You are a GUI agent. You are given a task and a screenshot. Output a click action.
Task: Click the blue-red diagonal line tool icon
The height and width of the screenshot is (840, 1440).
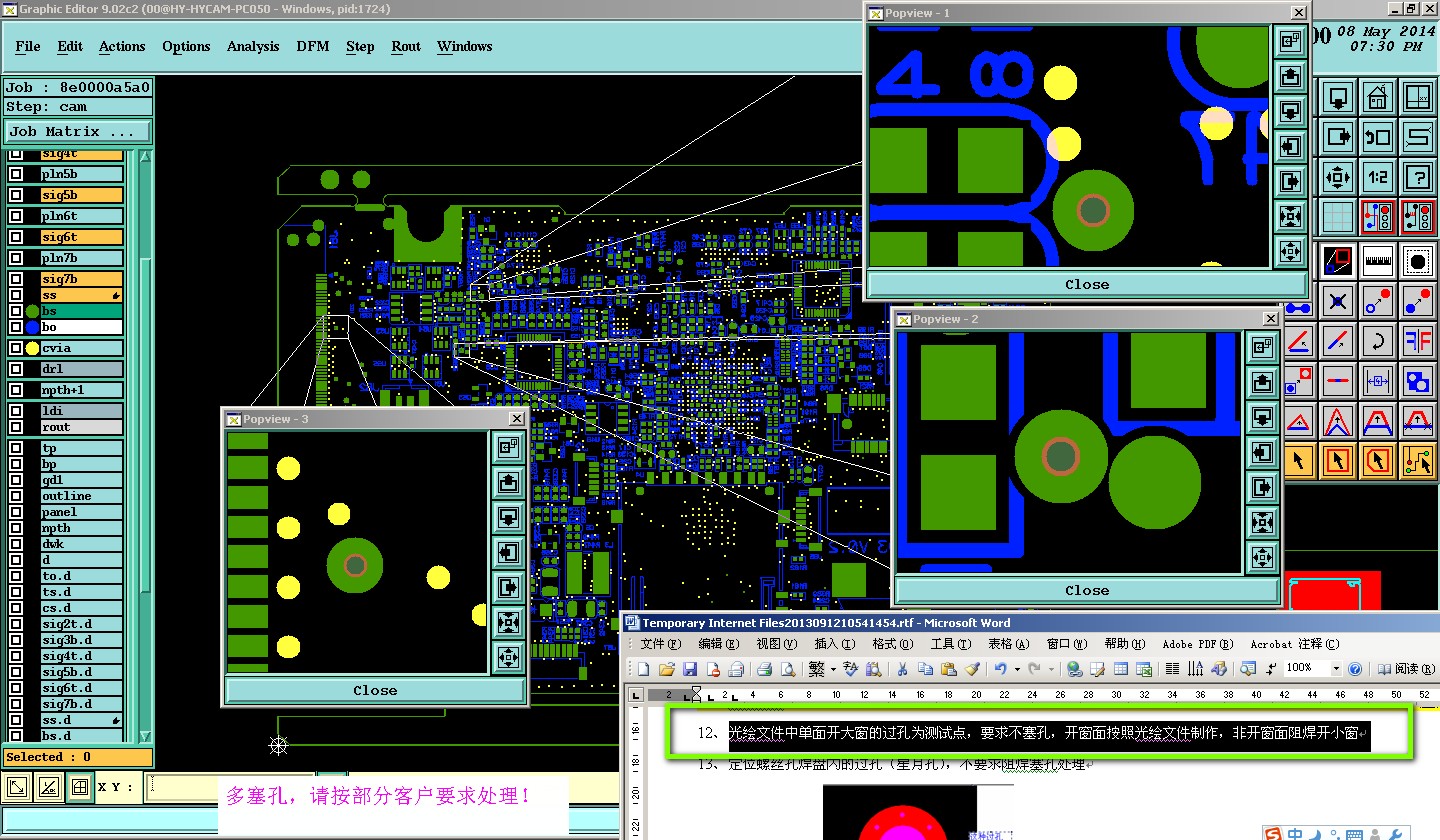point(1338,340)
